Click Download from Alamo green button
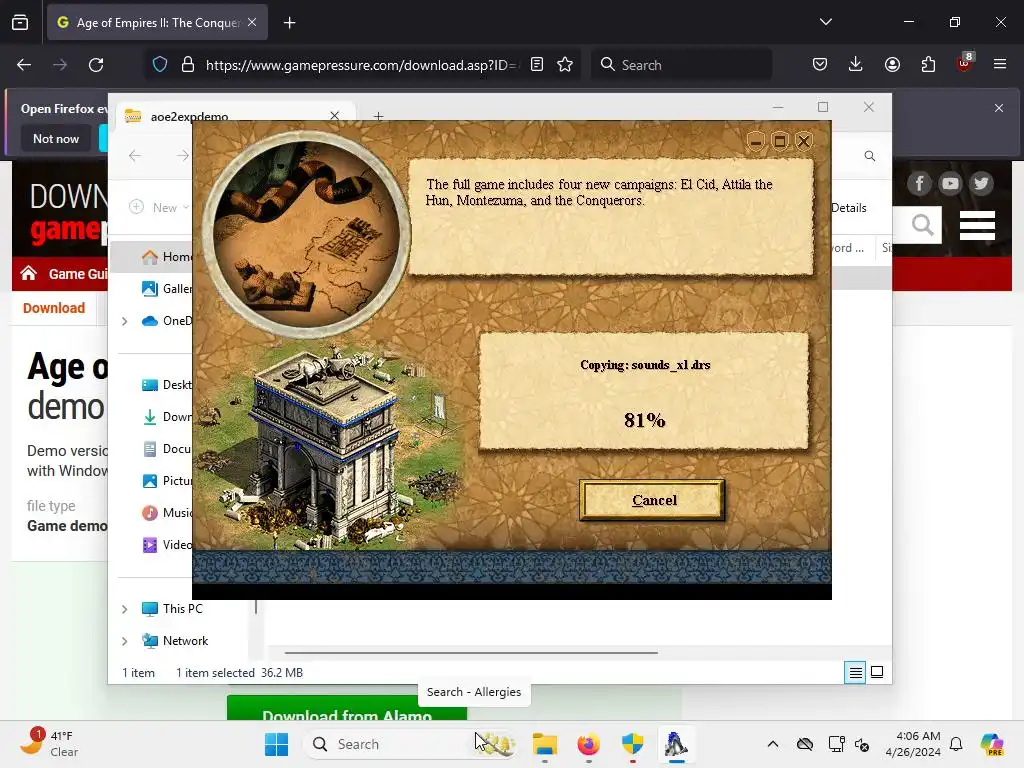The image size is (1024, 768). (x=347, y=709)
